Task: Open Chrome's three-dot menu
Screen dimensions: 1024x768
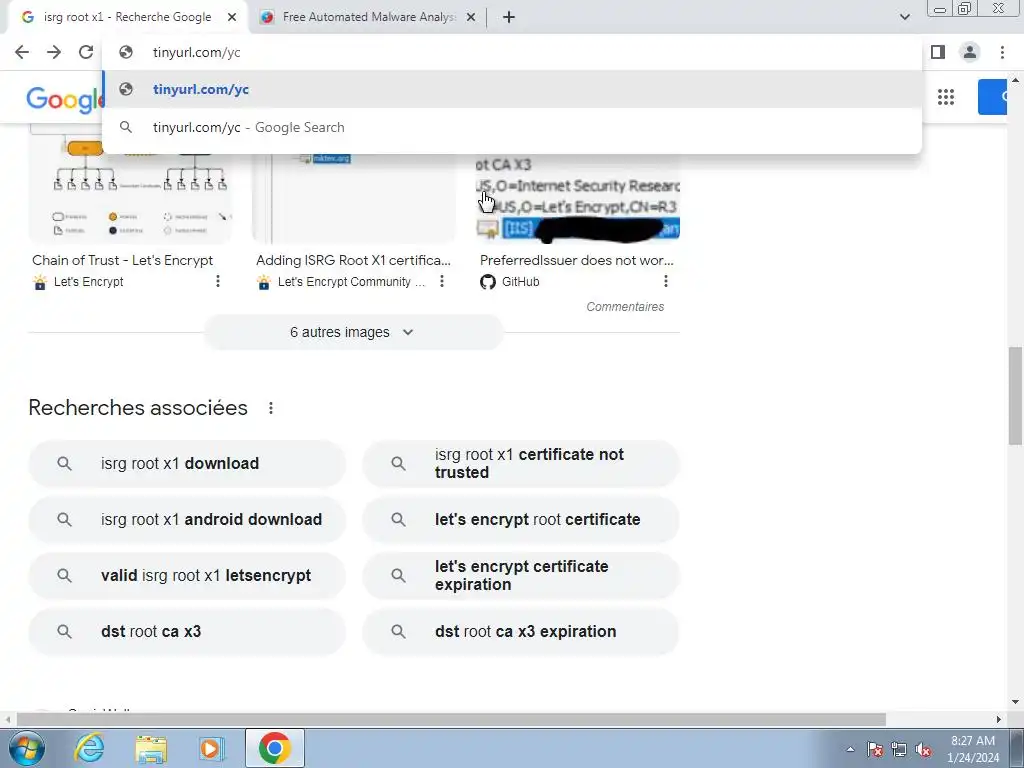Action: 1002,52
